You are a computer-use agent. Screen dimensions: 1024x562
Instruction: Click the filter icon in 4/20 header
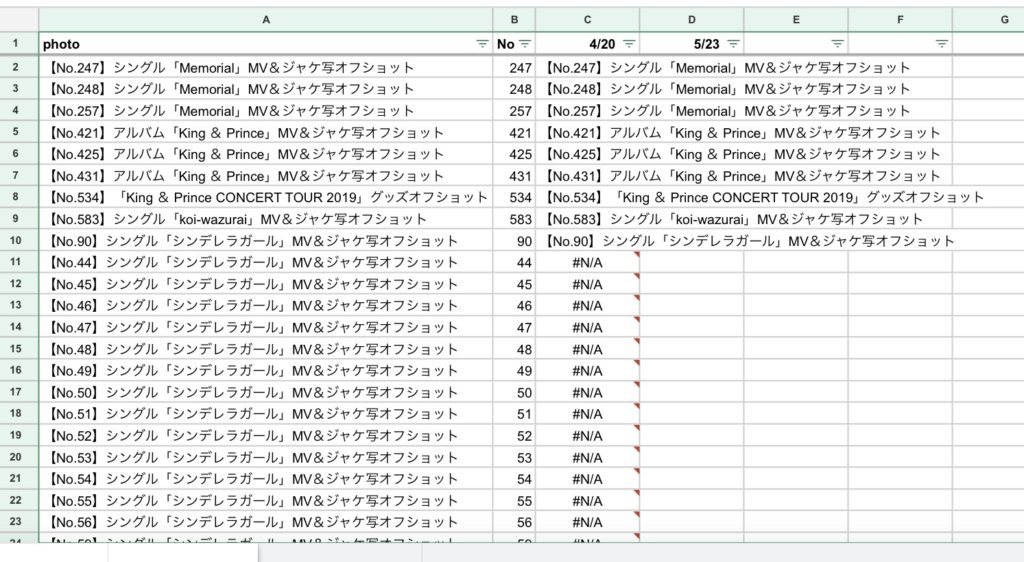(629, 44)
